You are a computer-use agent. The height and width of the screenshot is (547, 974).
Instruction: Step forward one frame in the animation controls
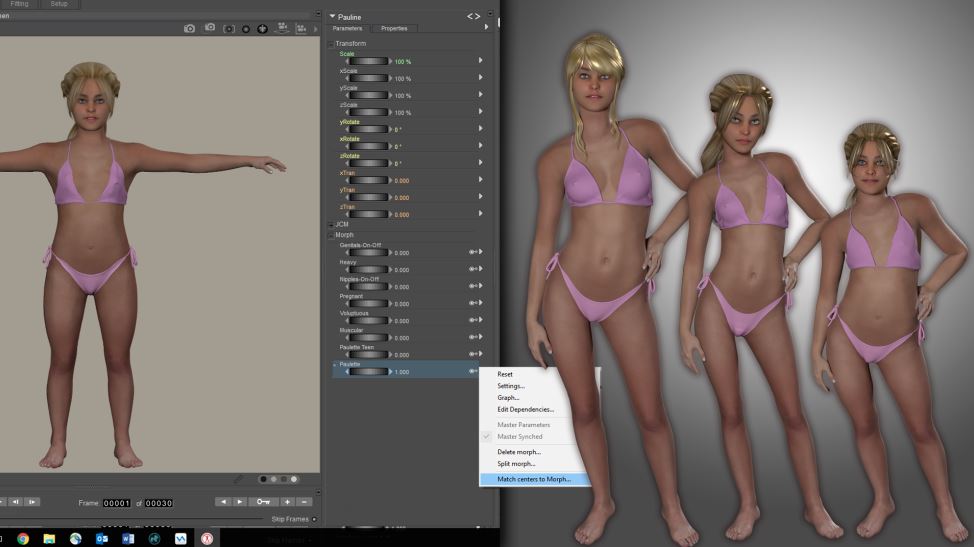click(x=32, y=502)
